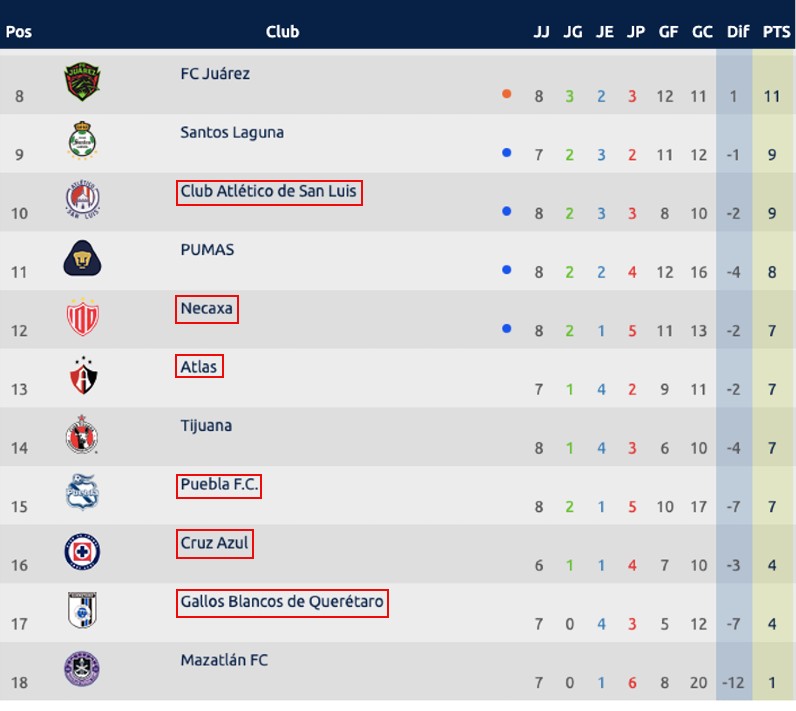Click the PUMAS team logo
Screen dimensions: 796x711
point(82,258)
